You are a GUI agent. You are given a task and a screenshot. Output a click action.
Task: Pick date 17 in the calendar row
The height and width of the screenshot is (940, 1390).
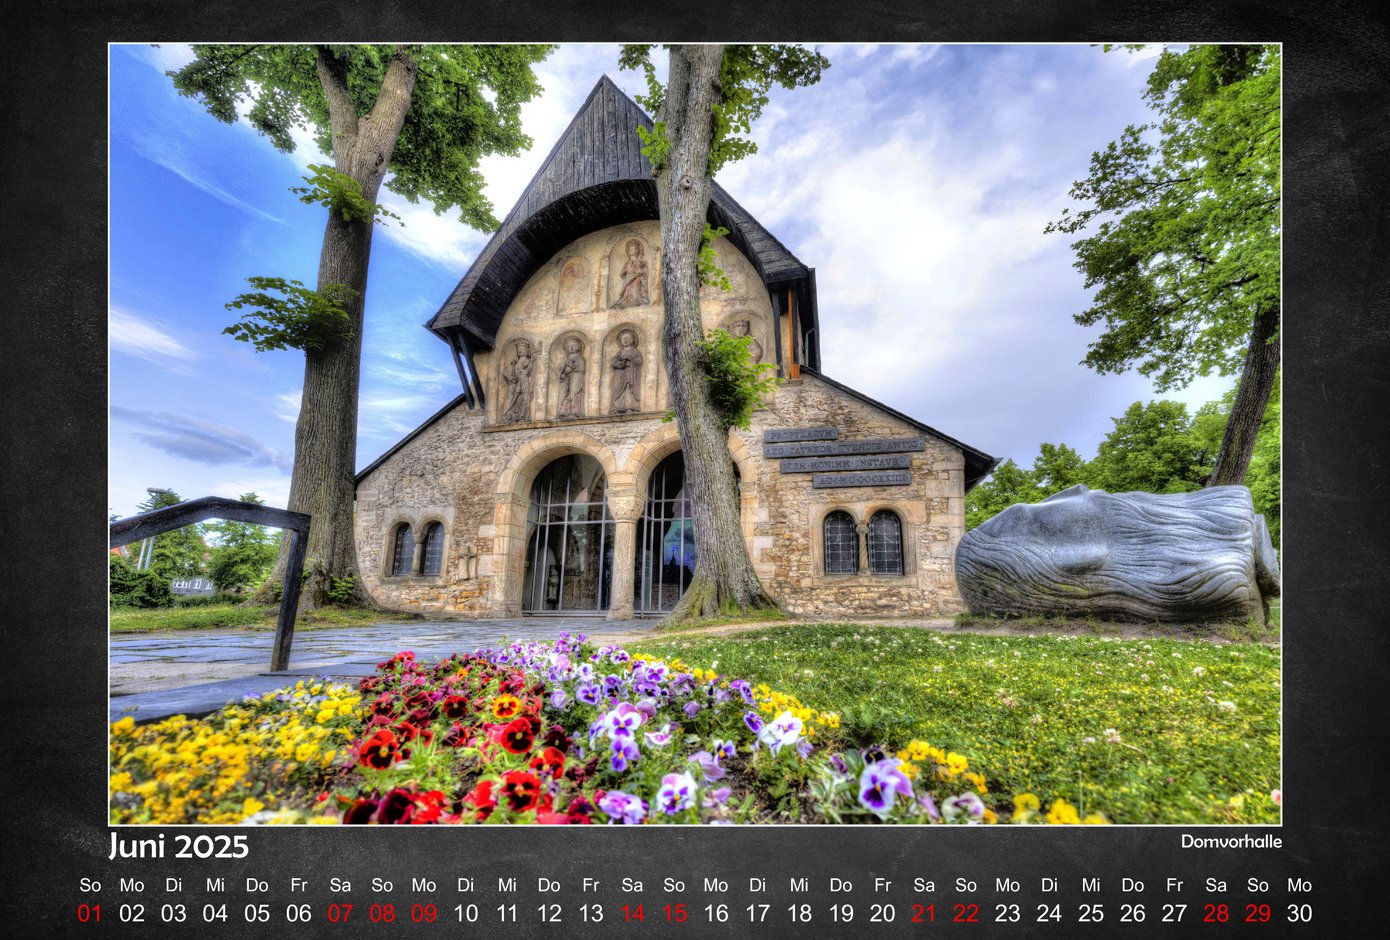(758, 913)
